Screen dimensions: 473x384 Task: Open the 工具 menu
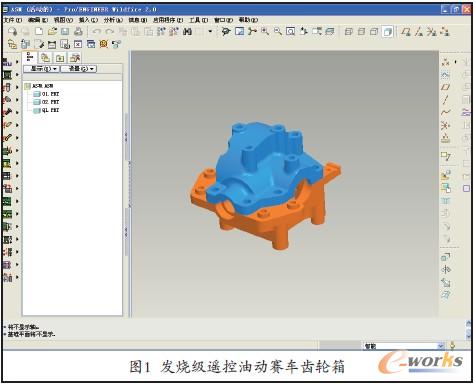click(199, 20)
